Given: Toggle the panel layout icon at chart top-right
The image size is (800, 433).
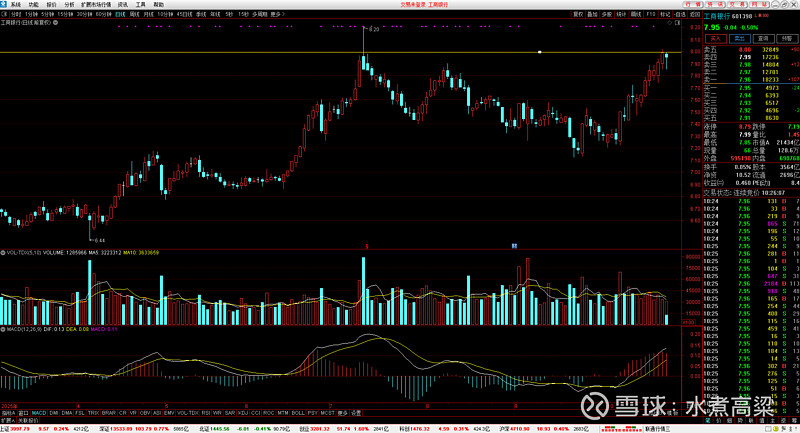Looking at the screenshot, I should coord(678,23).
